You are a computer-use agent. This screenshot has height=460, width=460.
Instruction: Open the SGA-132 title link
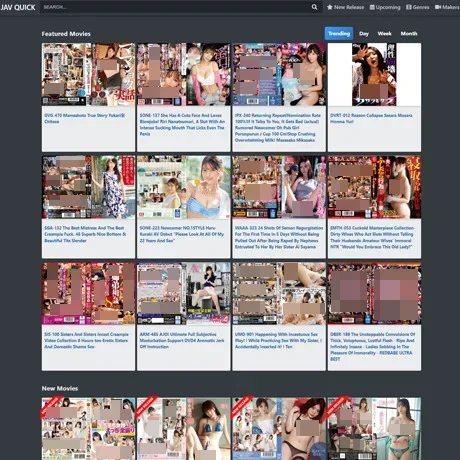[85, 234]
